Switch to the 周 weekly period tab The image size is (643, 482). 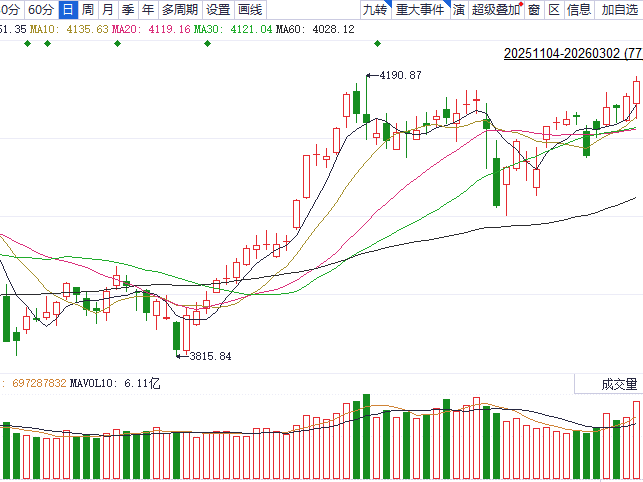tap(88, 10)
